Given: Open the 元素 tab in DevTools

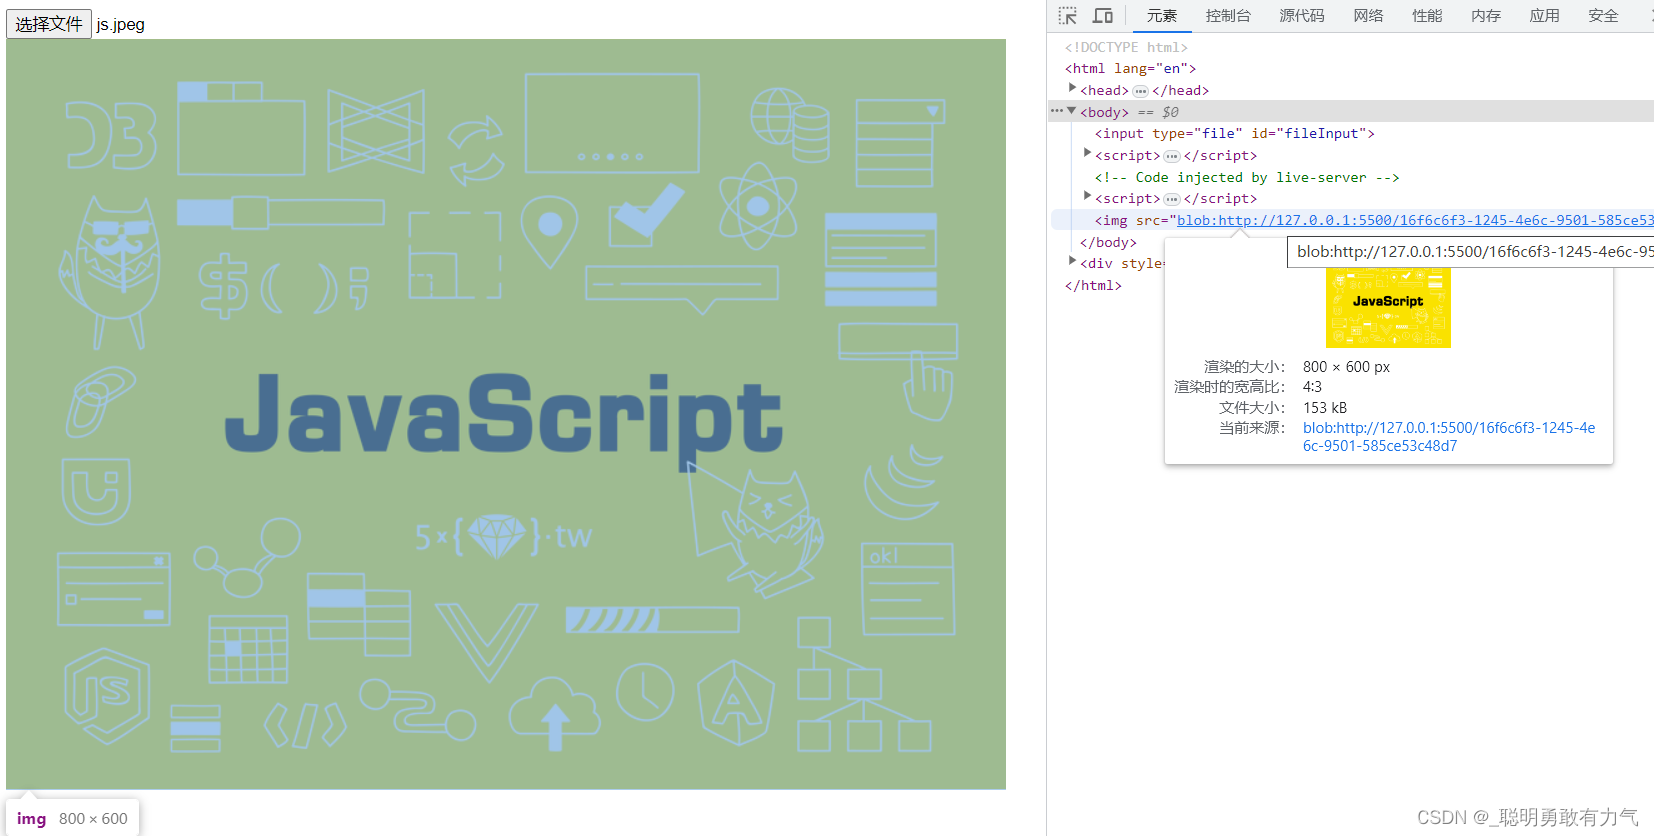Looking at the screenshot, I should [1162, 16].
